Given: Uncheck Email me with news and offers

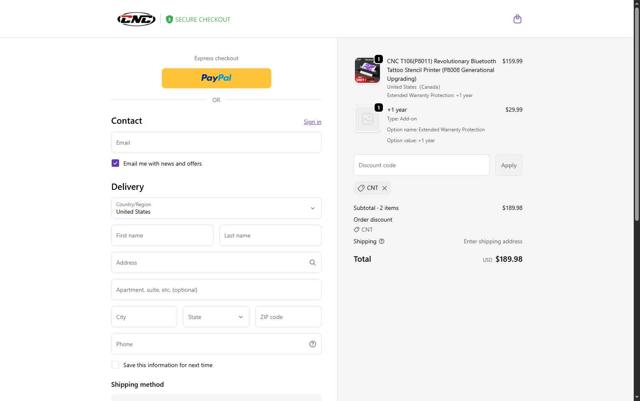Looking at the screenshot, I should click(x=116, y=163).
